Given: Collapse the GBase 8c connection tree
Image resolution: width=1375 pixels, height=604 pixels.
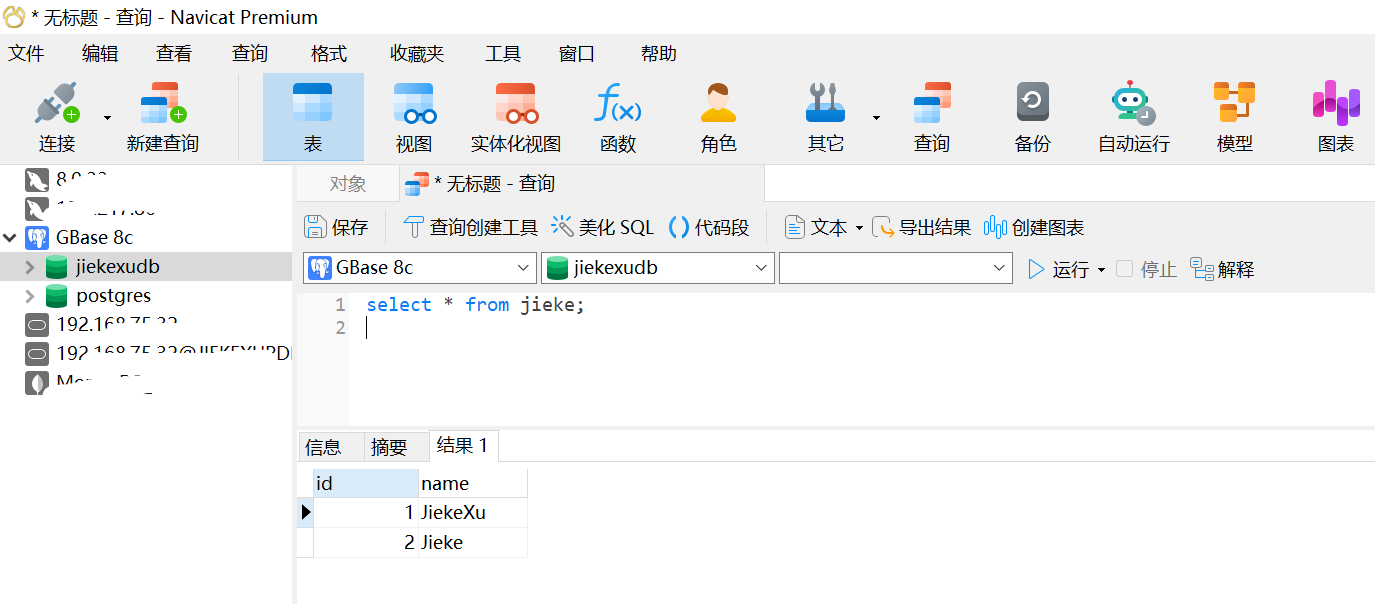Looking at the screenshot, I should coord(8,237).
